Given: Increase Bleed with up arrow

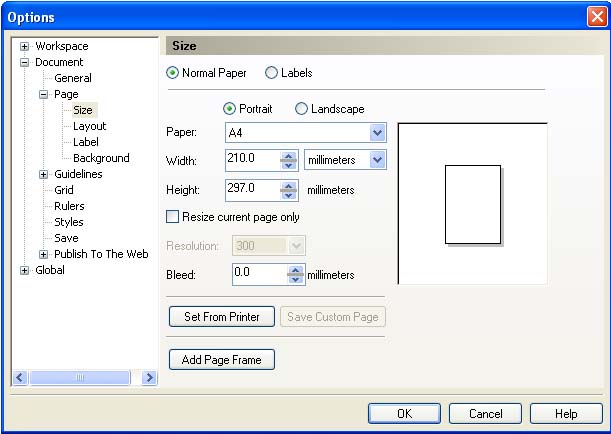Looking at the screenshot, I should (295, 270).
